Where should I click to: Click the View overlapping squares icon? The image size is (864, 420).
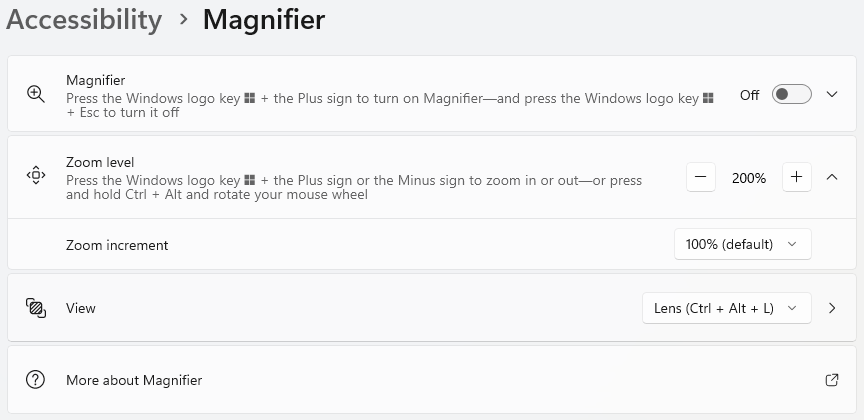point(36,308)
